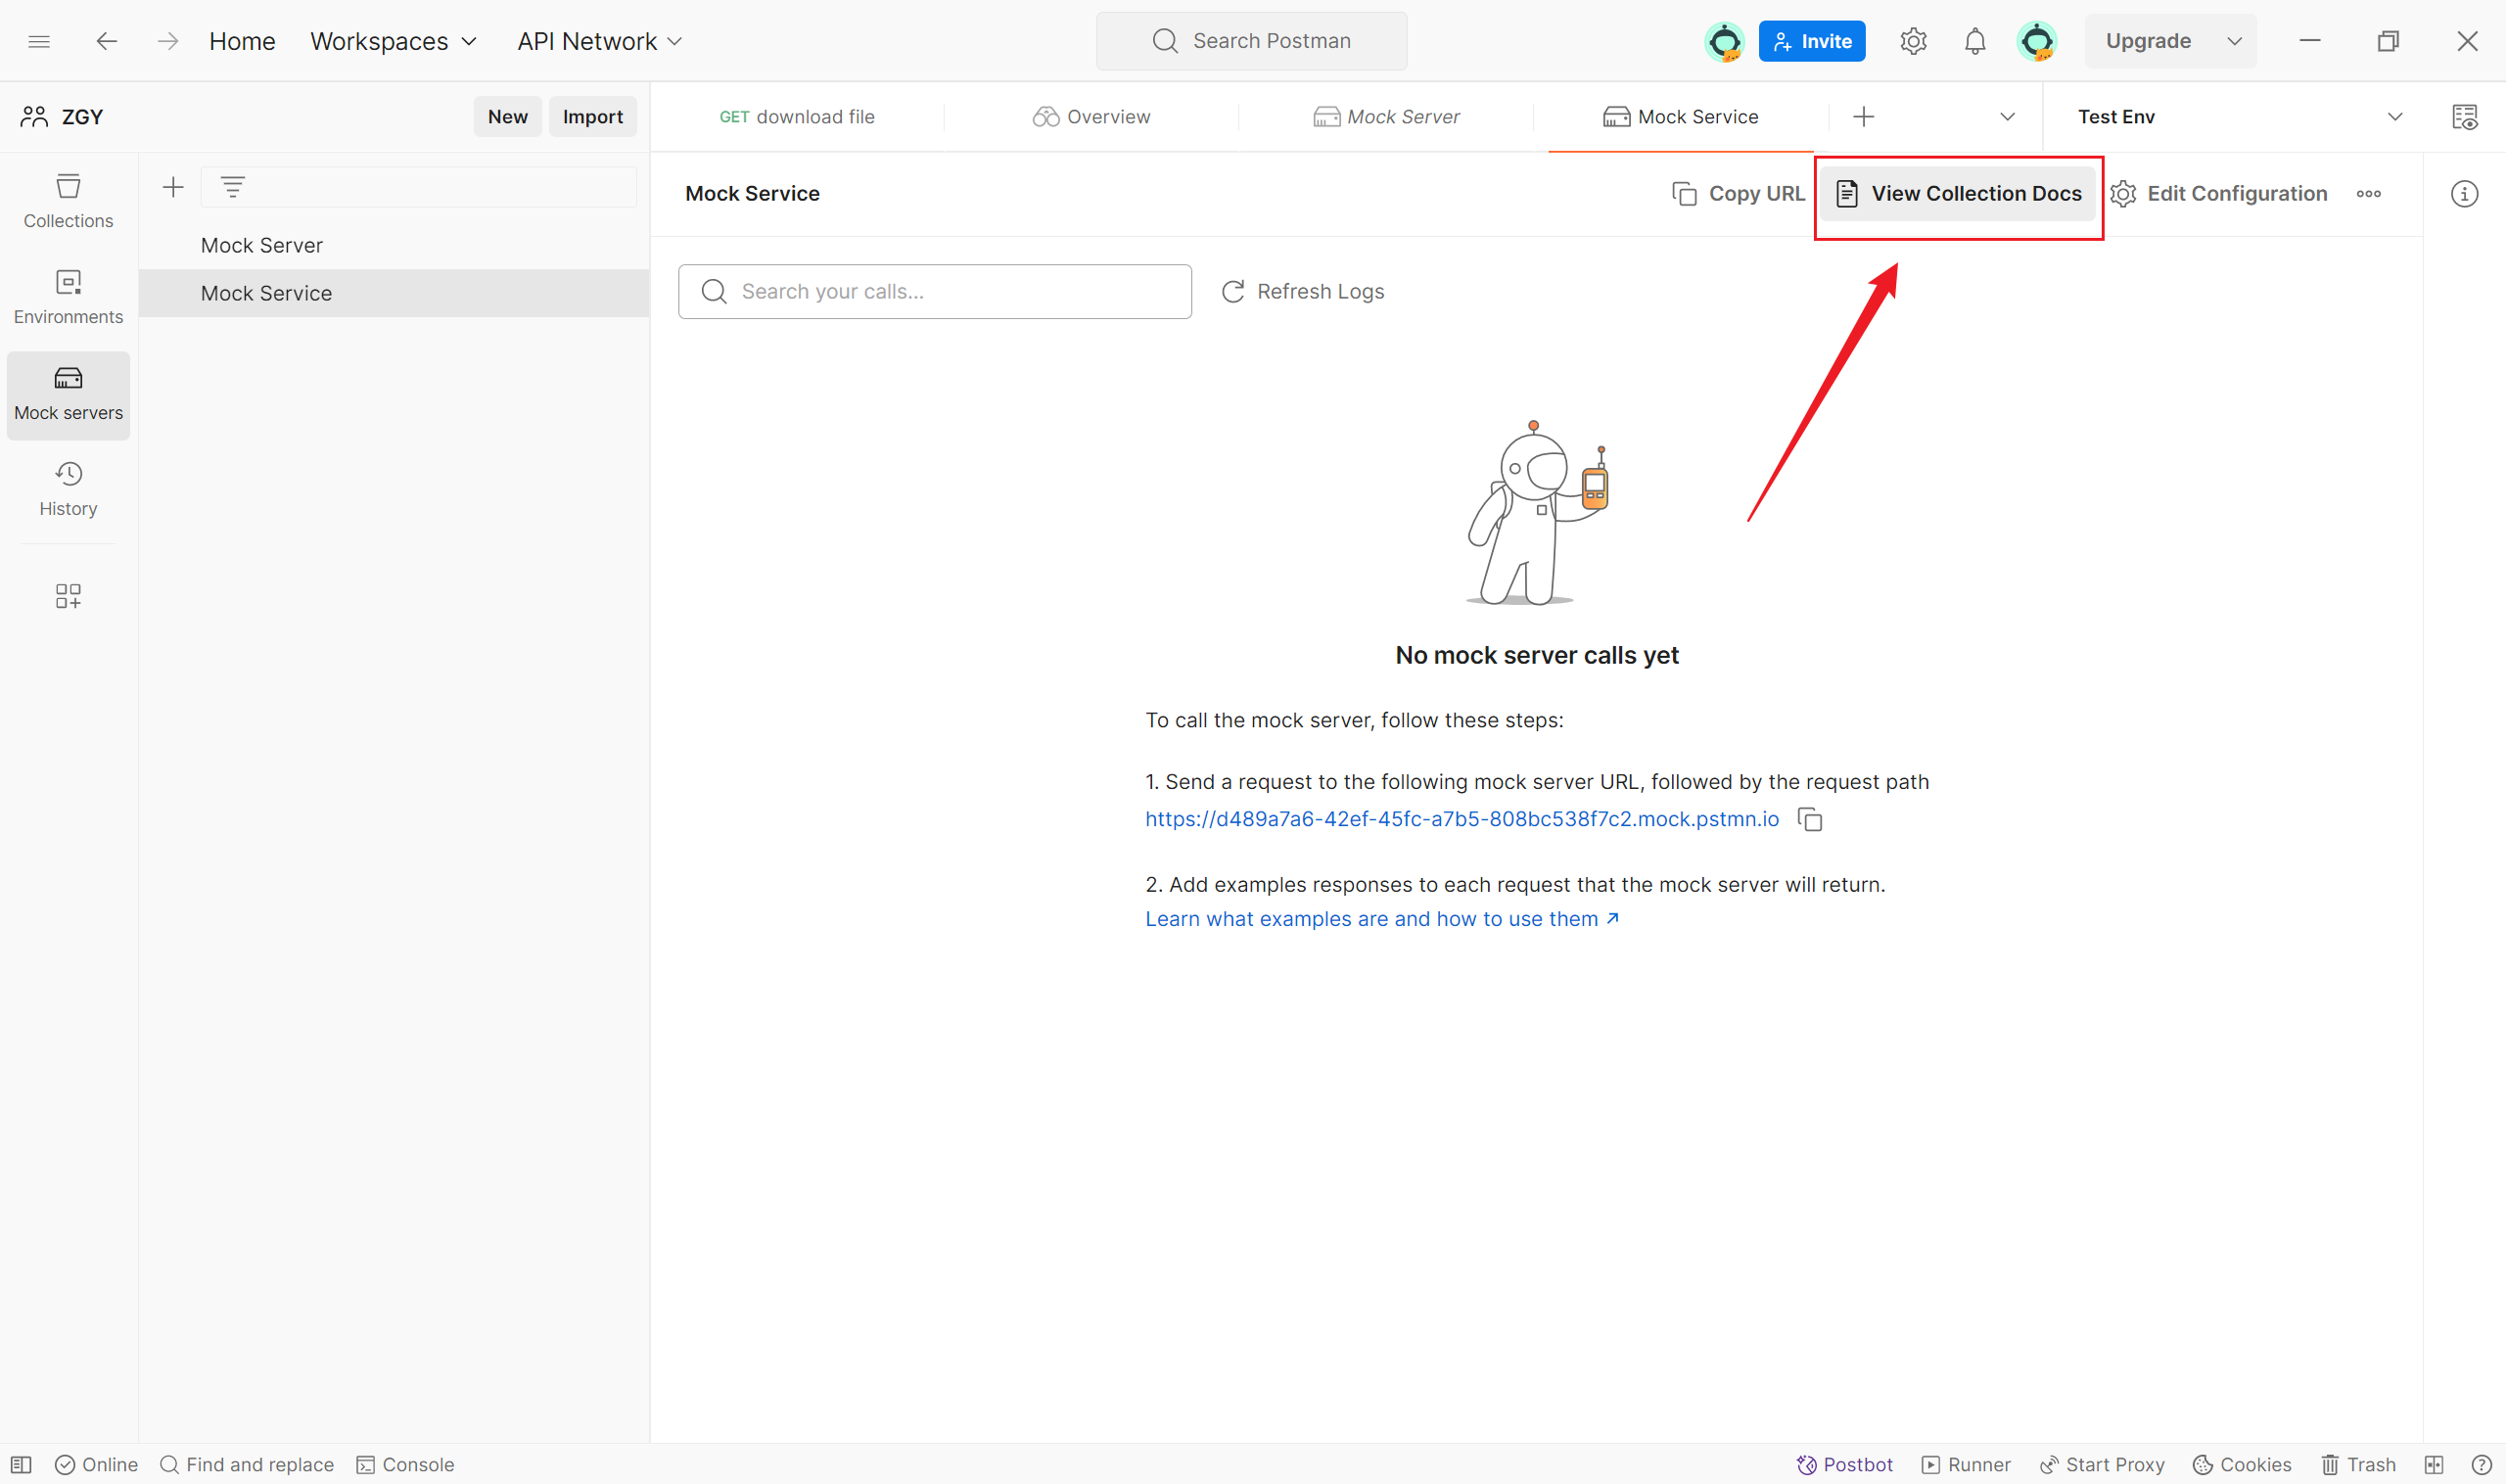Open Learn what examples are link

(1381, 919)
